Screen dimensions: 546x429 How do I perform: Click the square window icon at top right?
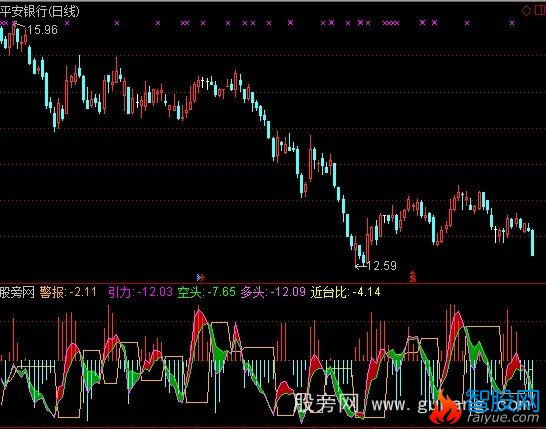tap(540, 10)
